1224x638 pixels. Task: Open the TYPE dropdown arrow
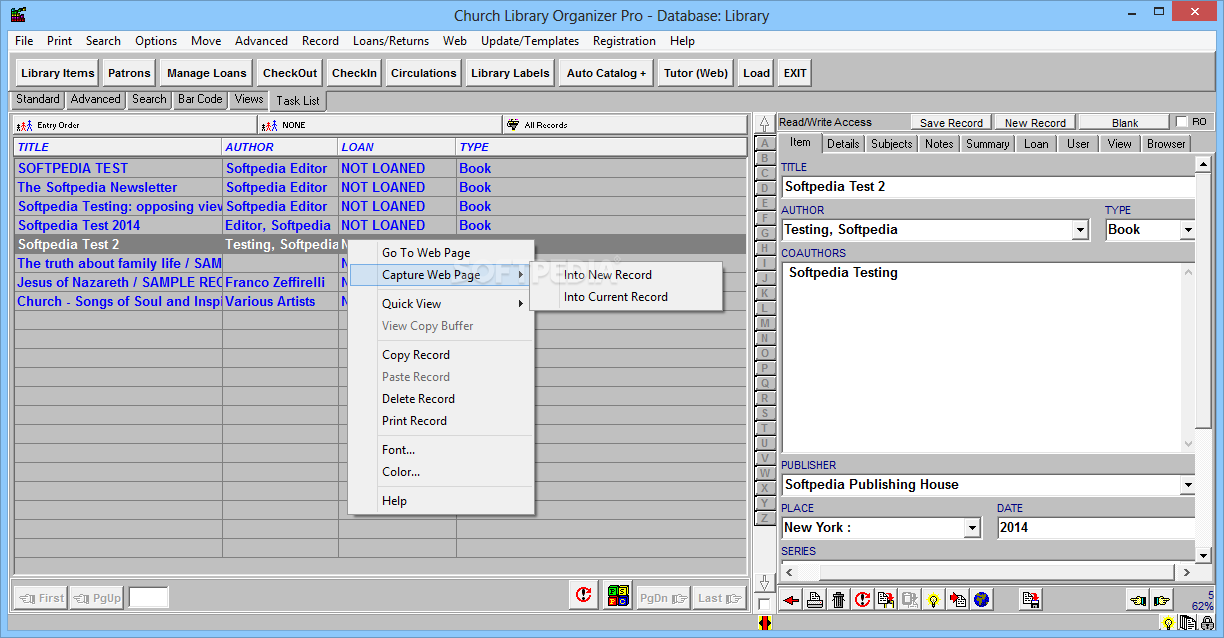click(1187, 230)
